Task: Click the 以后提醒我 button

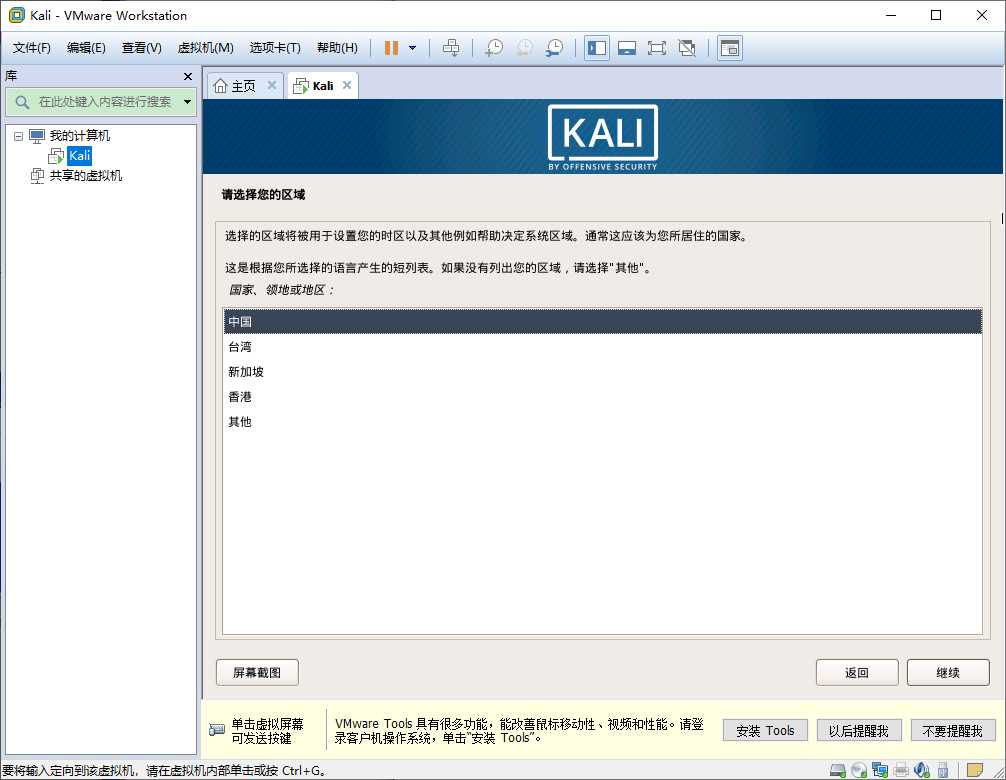Action: (859, 731)
